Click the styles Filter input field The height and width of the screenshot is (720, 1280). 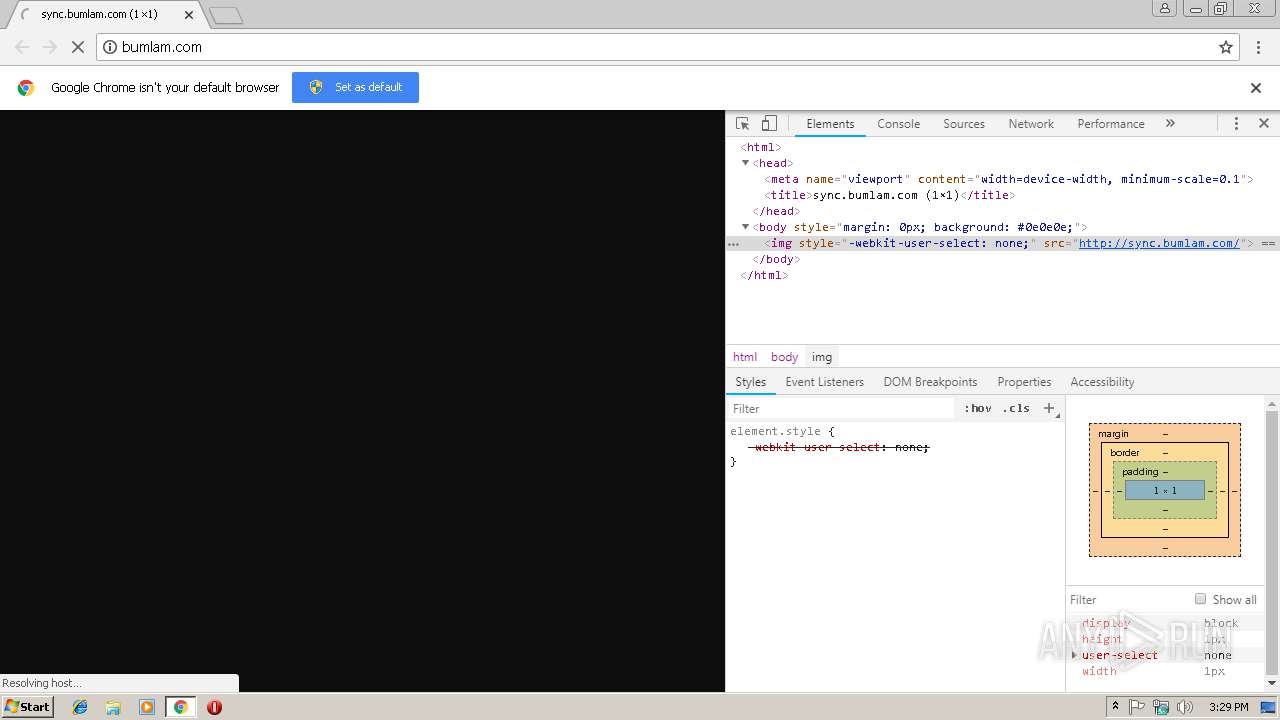[x=840, y=408]
